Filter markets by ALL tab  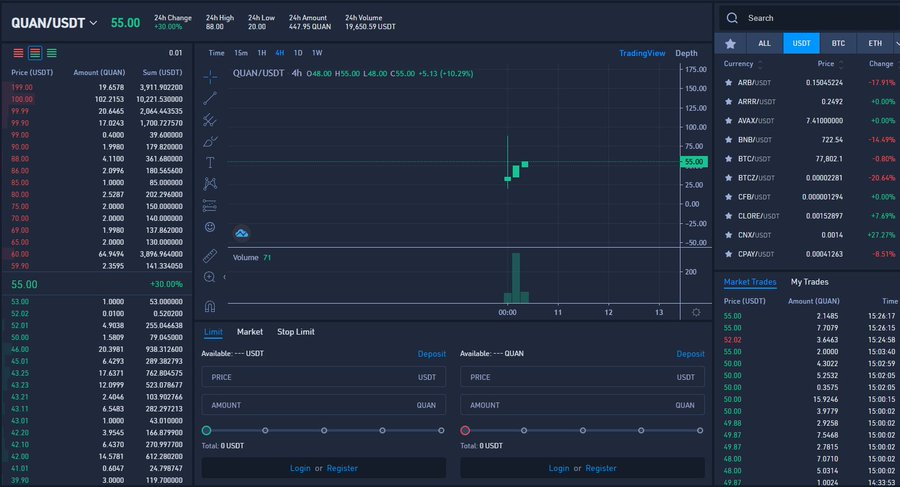tap(765, 44)
